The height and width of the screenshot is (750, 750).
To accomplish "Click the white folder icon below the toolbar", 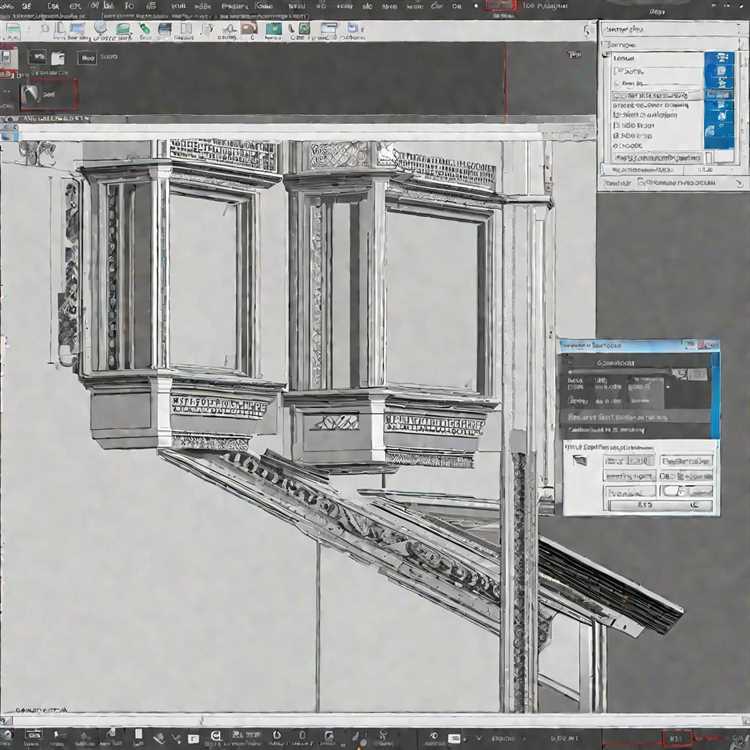I will 58,58.
